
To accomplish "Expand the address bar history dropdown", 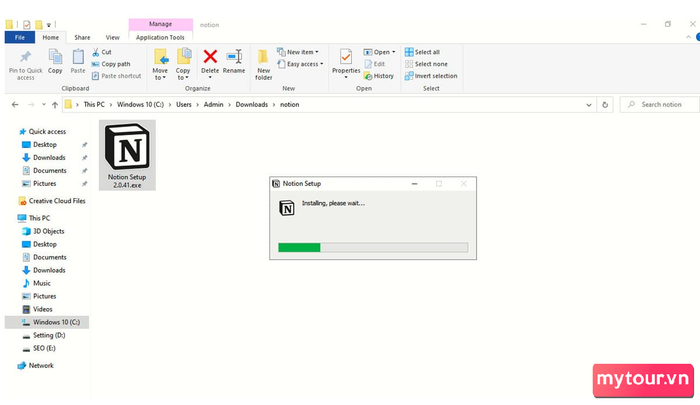I will [x=589, y=105].
